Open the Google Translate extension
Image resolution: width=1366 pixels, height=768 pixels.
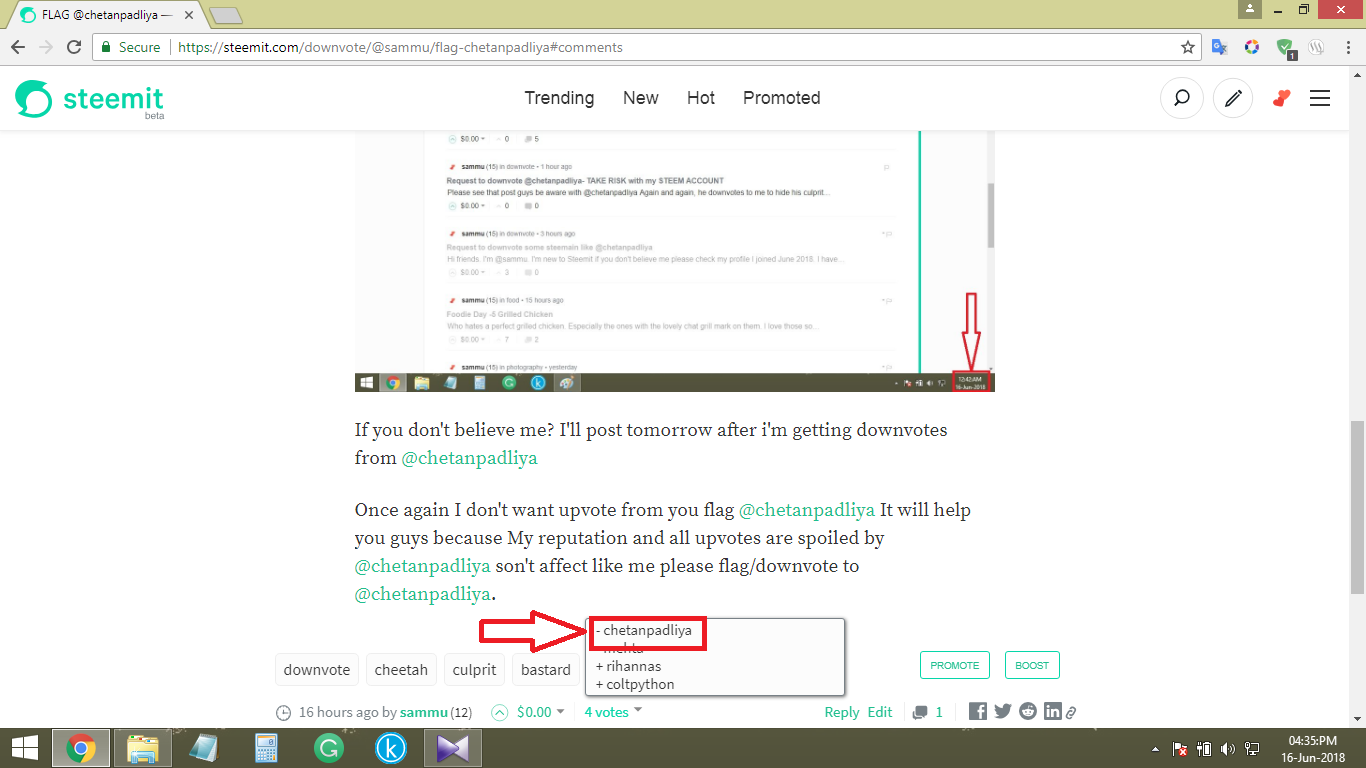1219,47
